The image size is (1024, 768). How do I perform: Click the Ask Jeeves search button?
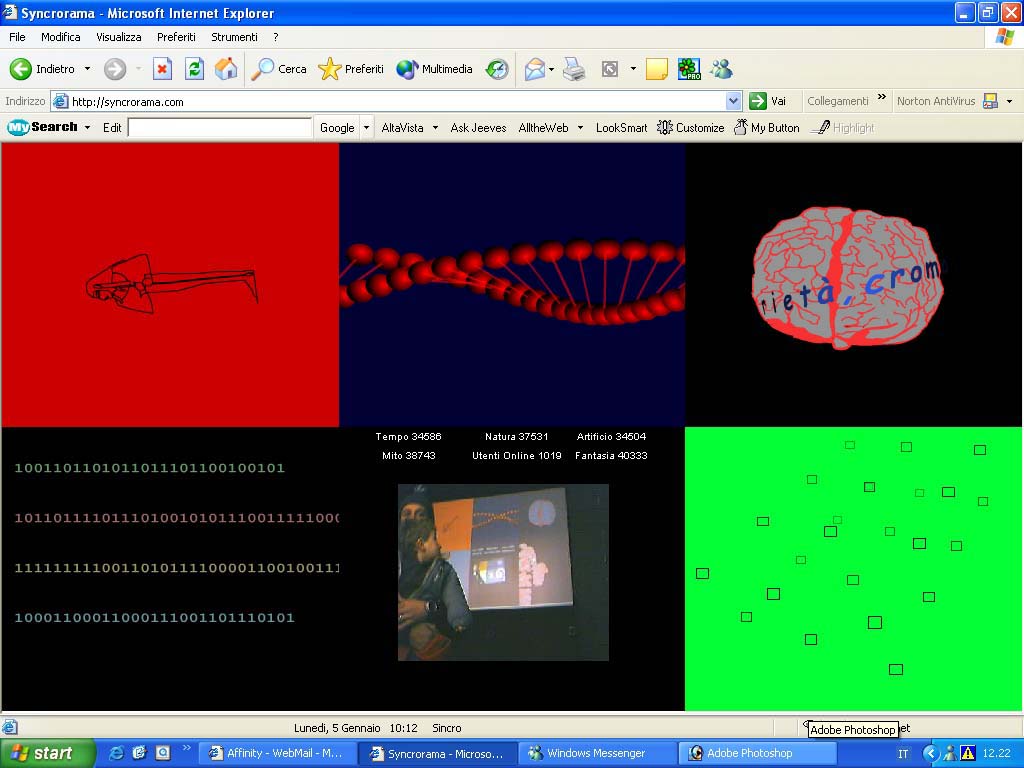tap(478, 128)
